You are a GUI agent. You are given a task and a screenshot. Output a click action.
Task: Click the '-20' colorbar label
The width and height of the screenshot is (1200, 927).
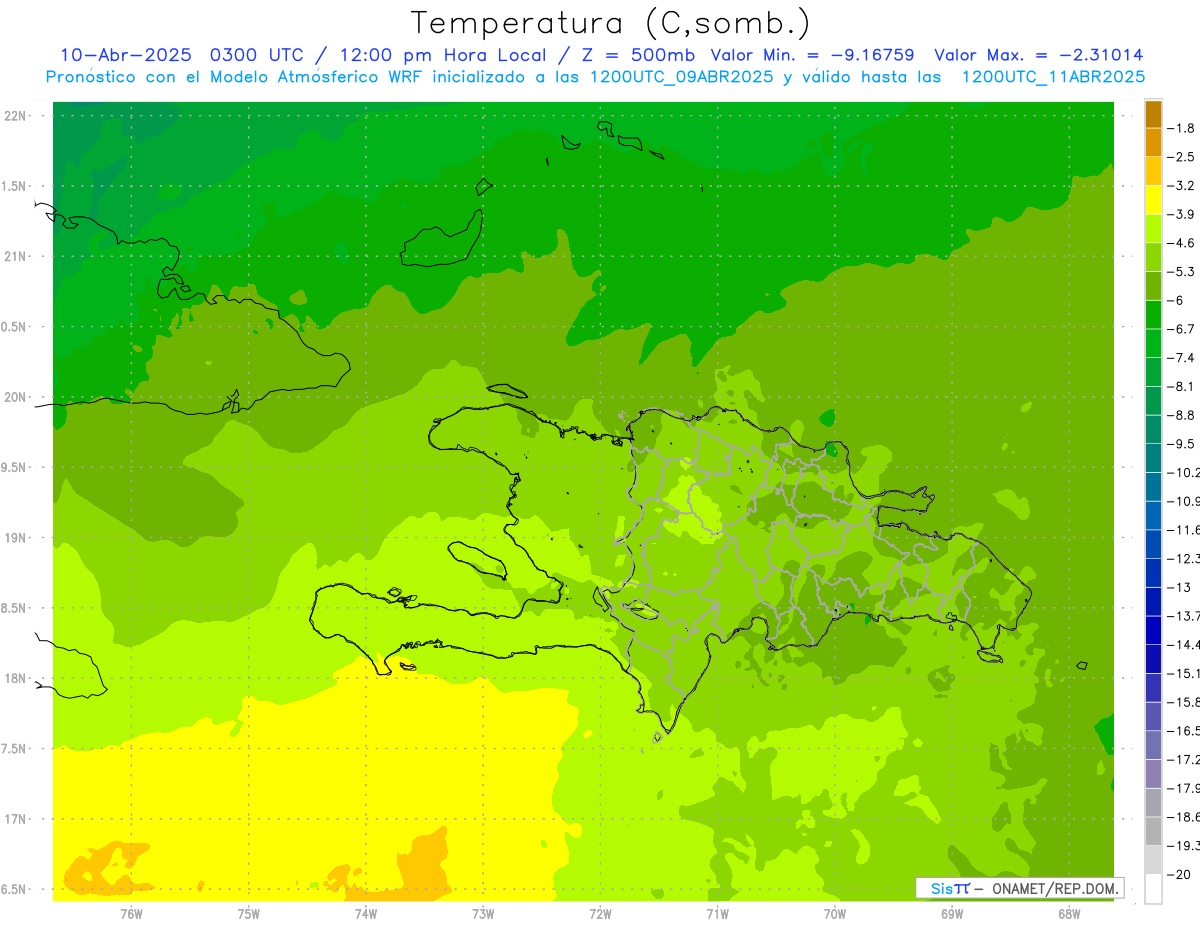1179,875
